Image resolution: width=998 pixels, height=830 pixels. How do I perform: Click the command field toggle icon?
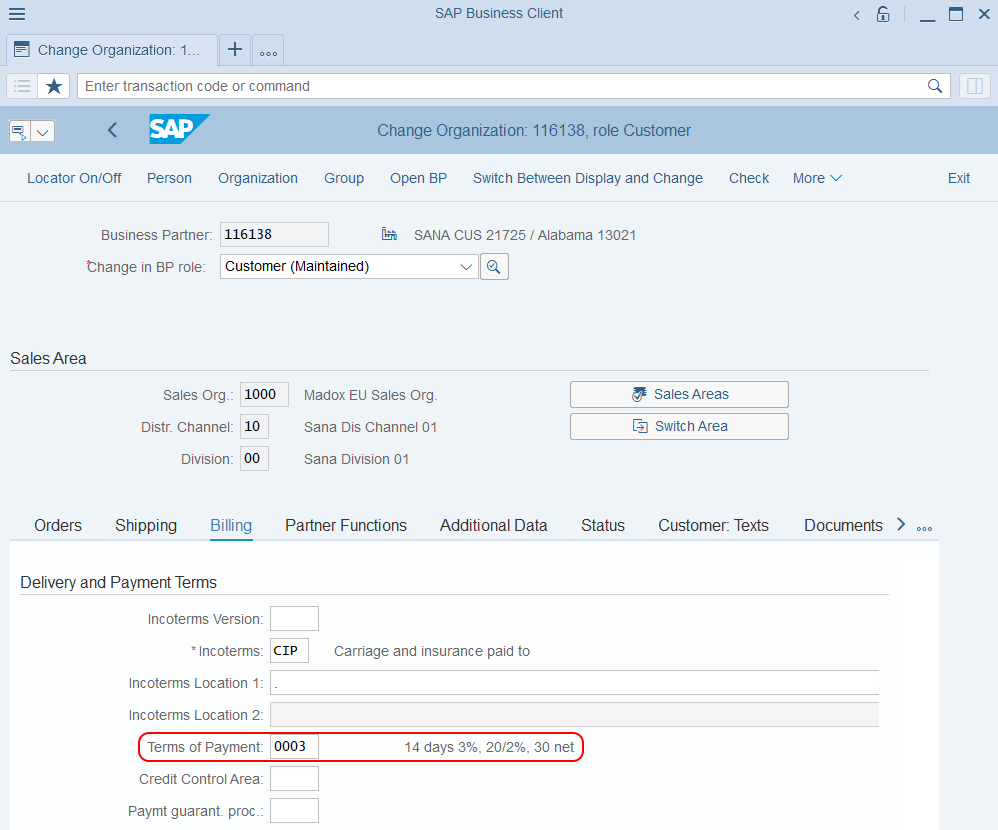tap(19, 132)
